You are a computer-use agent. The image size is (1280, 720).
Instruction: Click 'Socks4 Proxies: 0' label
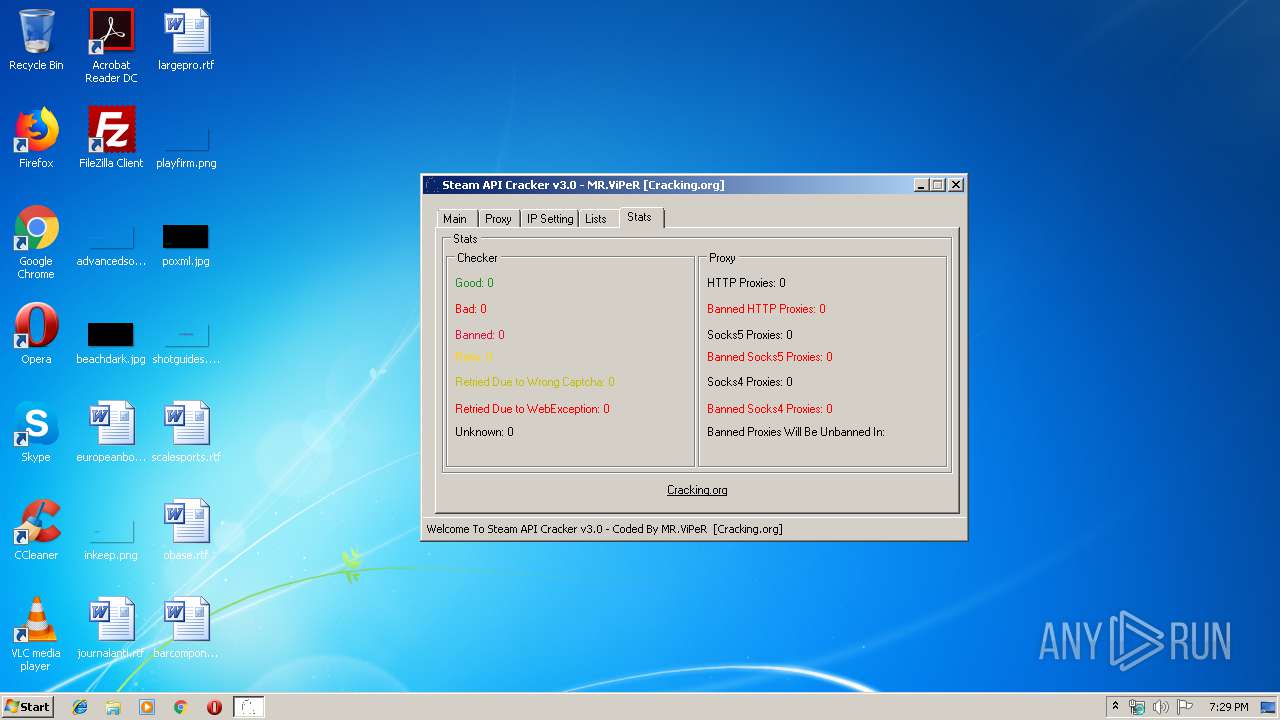(750, 382)
